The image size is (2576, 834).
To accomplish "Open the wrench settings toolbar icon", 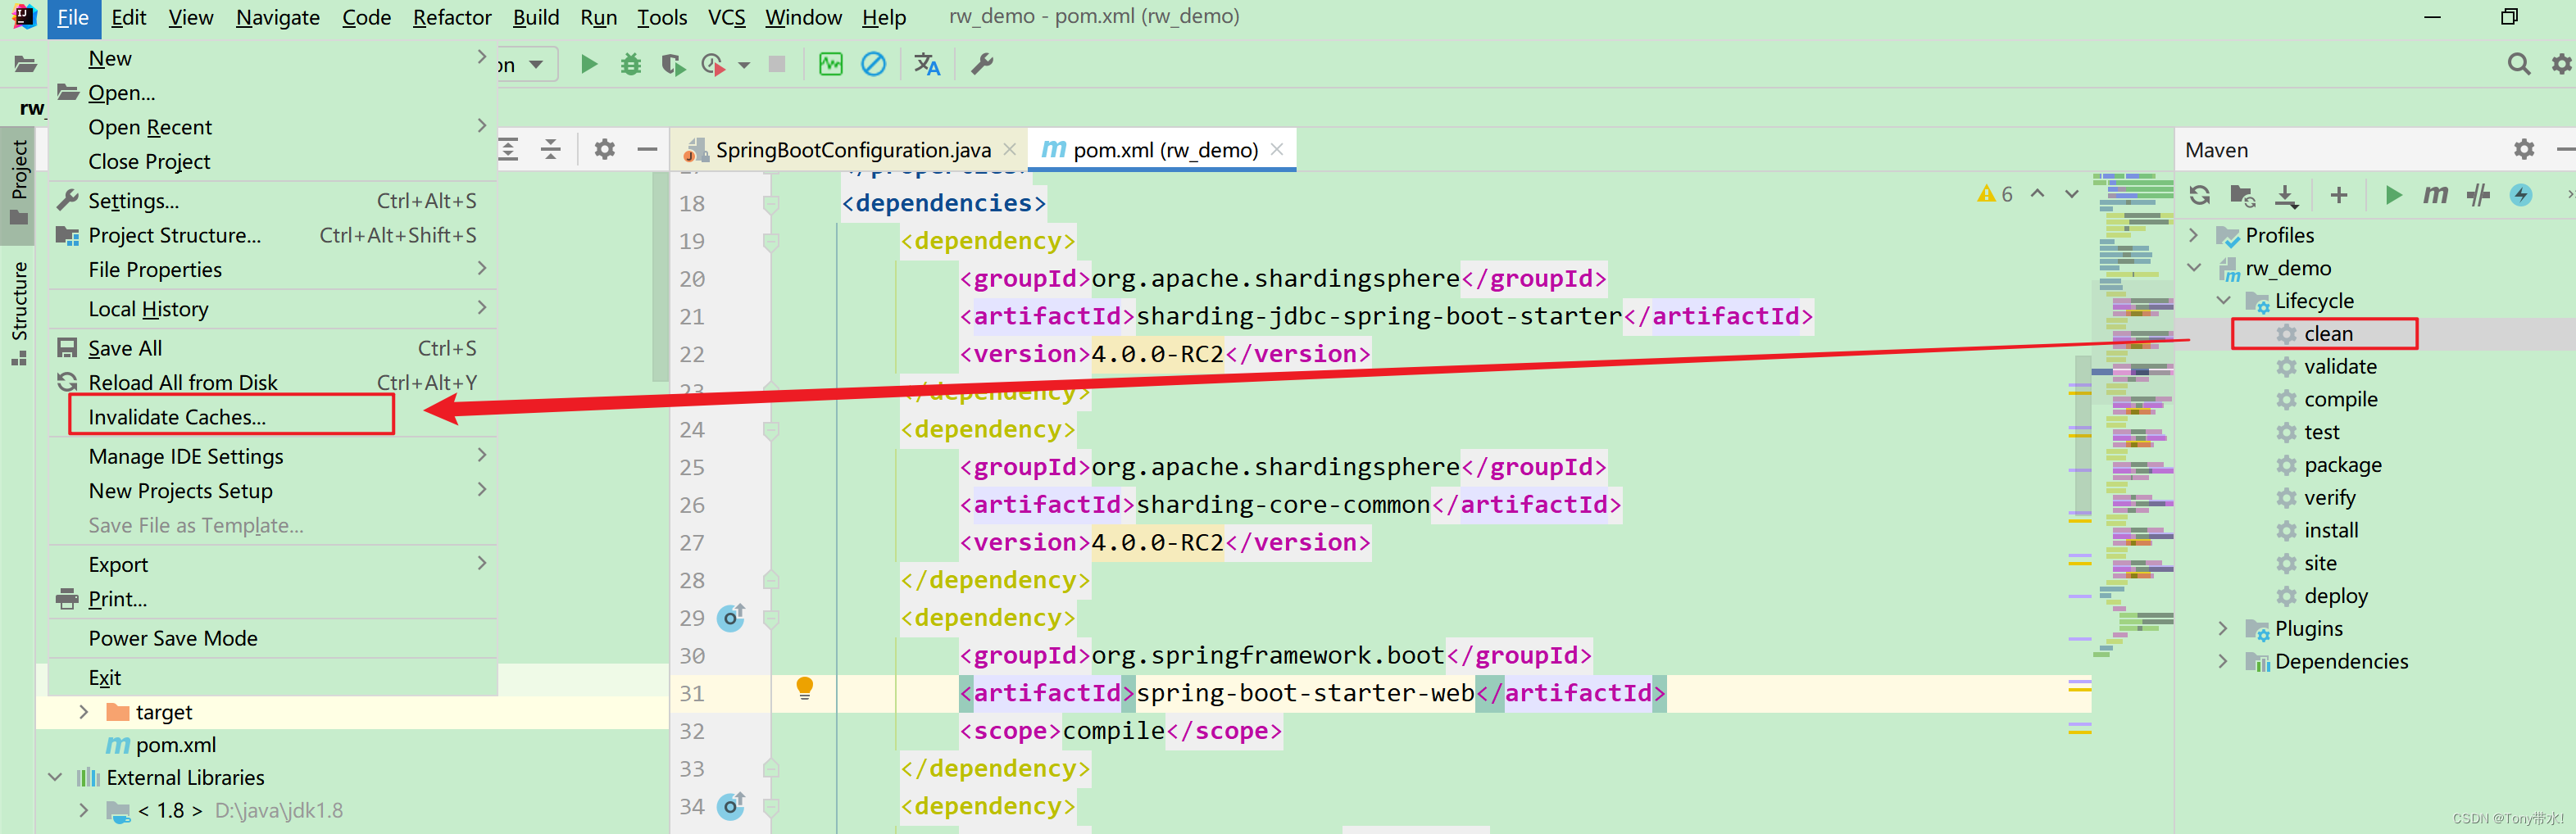I will [x=982, y=65].
